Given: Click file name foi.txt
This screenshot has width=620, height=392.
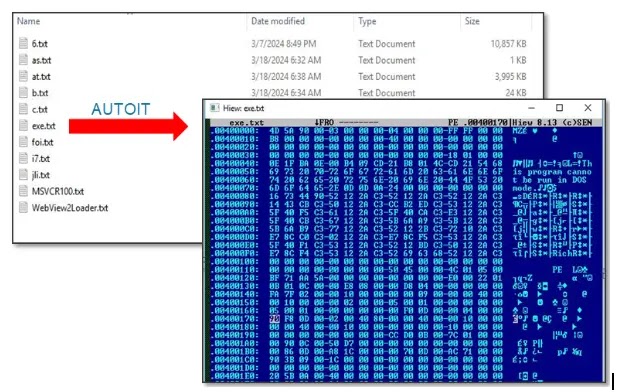Looking at the screenshot, I should coord(42,142).
